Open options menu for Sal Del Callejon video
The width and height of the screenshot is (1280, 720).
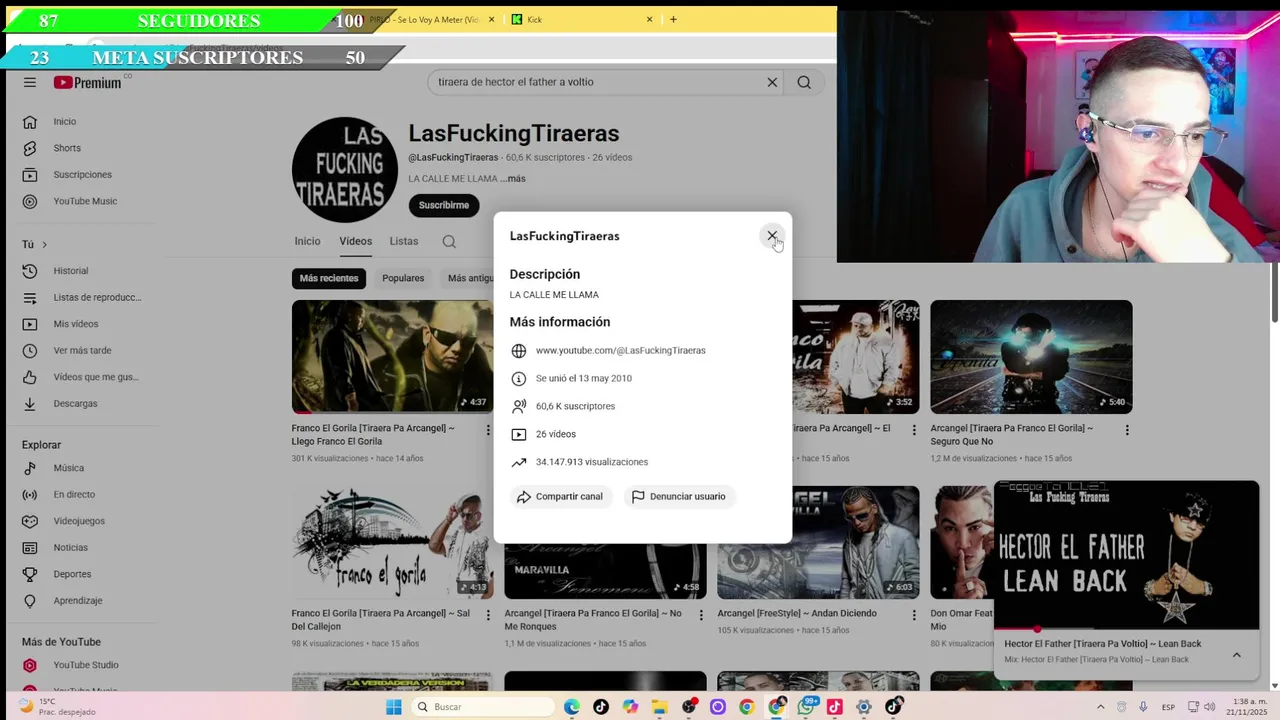click(x=488, y=615)
